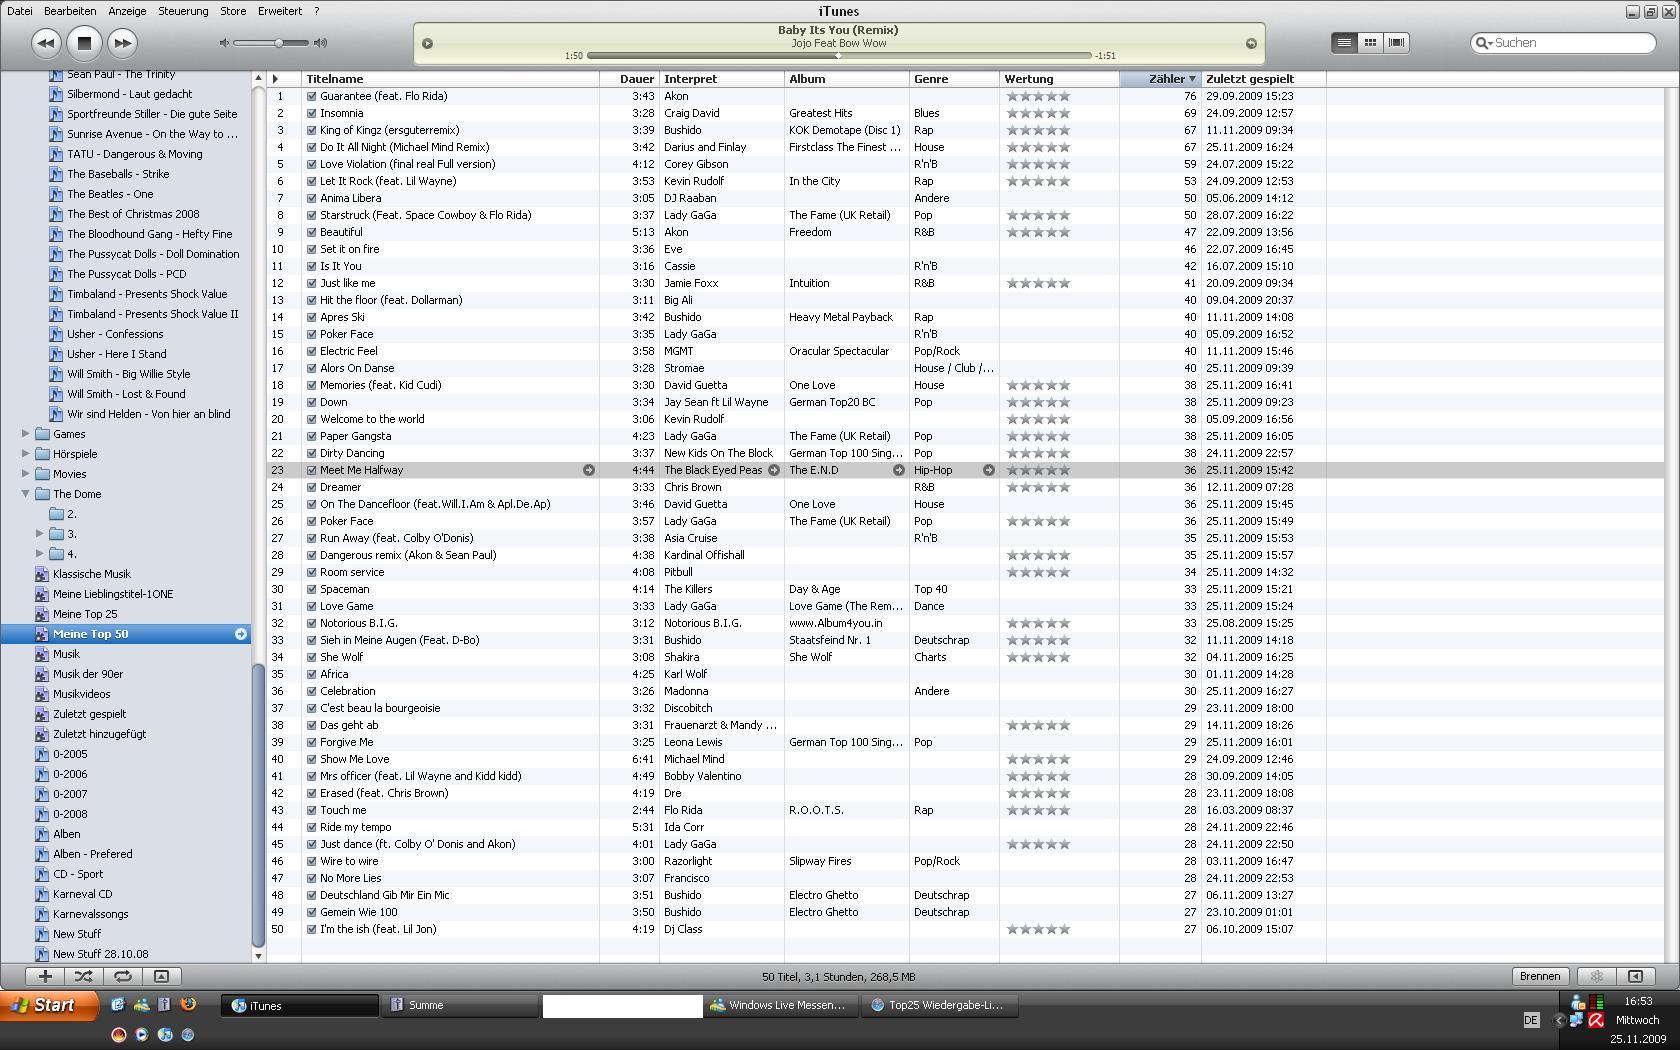Viewport: 1680px width, 1050px height.
Task: Click store arrow next to Hip-Hop genre
Action: click(x=988, y=470)
